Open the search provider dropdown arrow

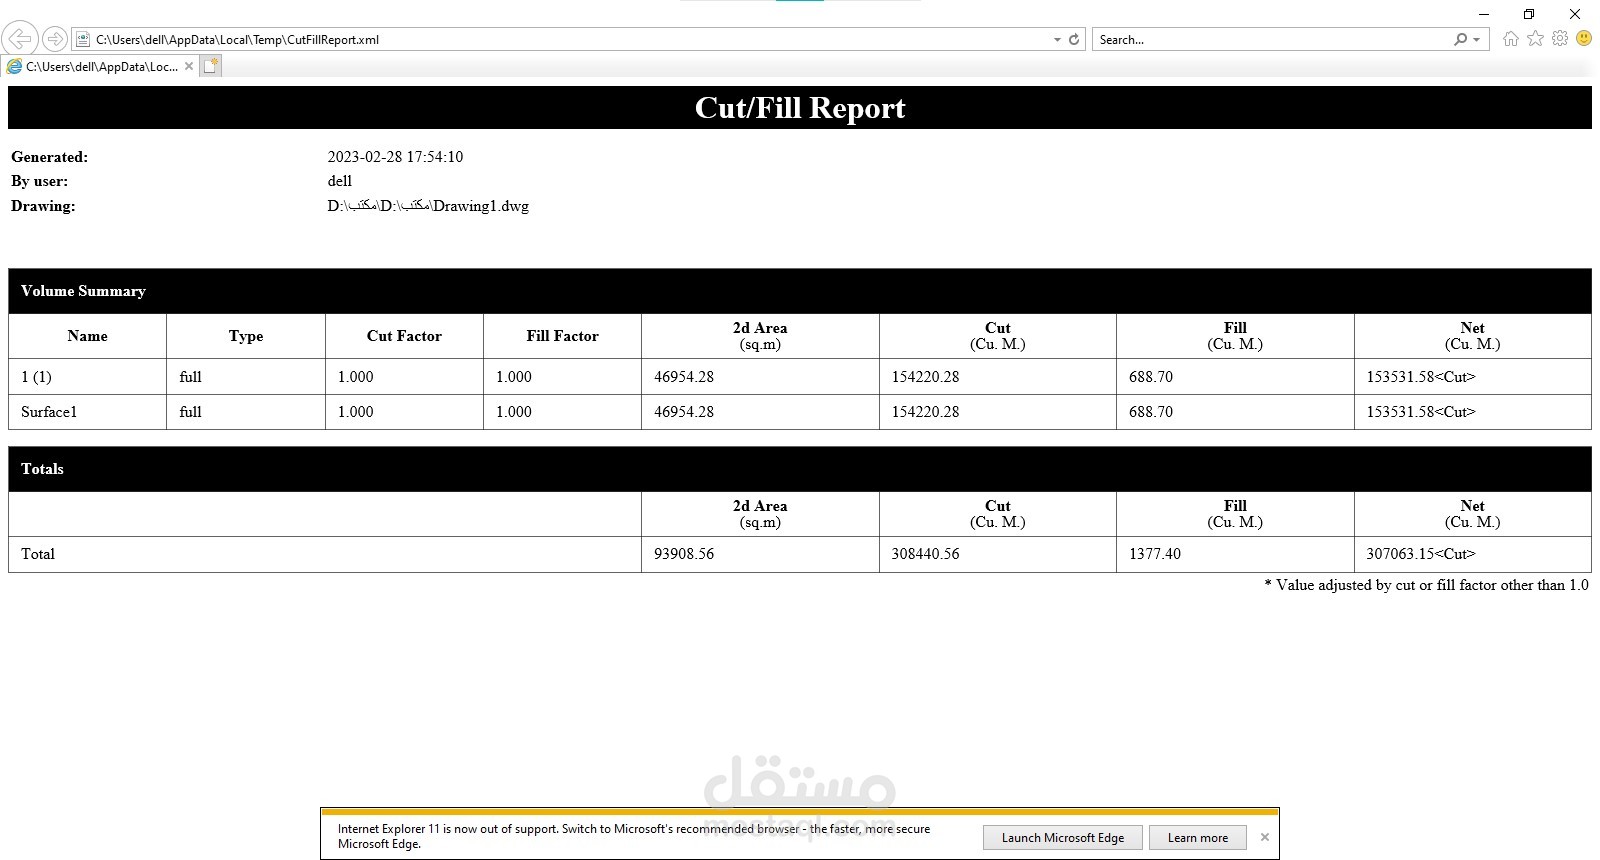tap(1477, 40)
